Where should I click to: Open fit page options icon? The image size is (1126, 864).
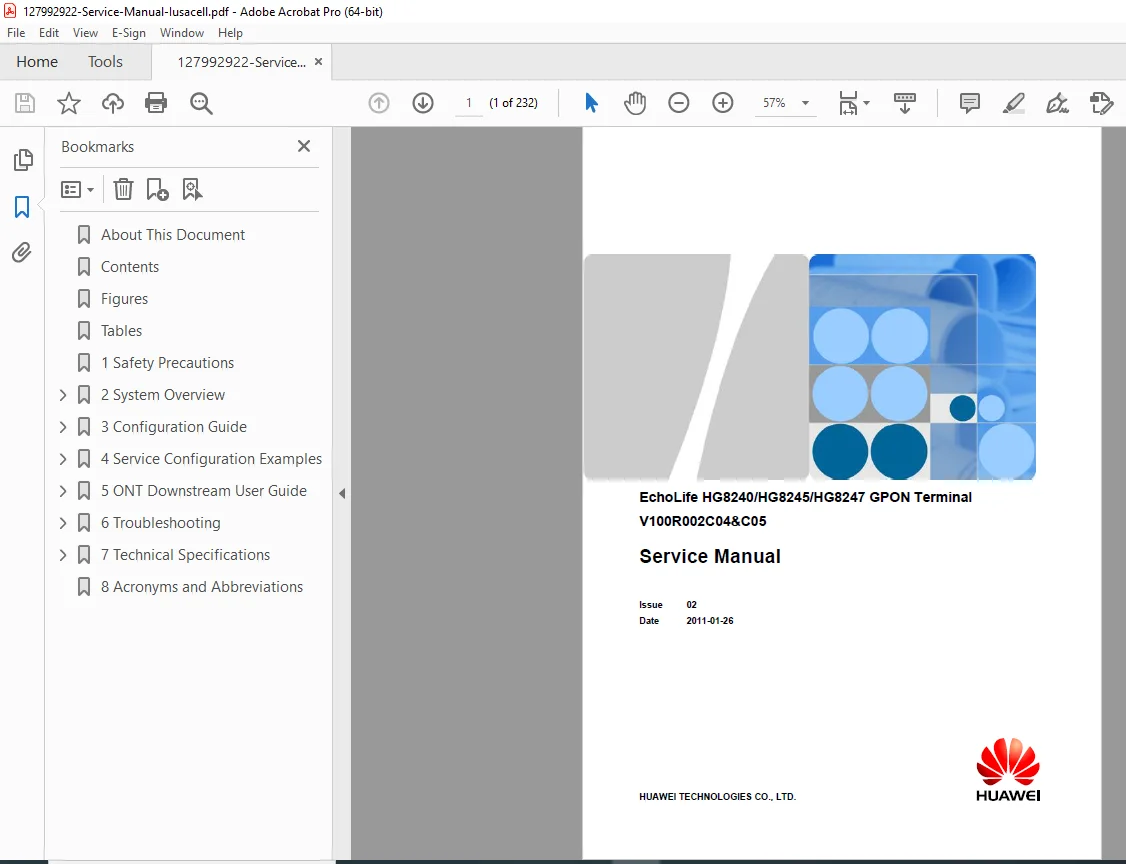[x=854, y=103]
